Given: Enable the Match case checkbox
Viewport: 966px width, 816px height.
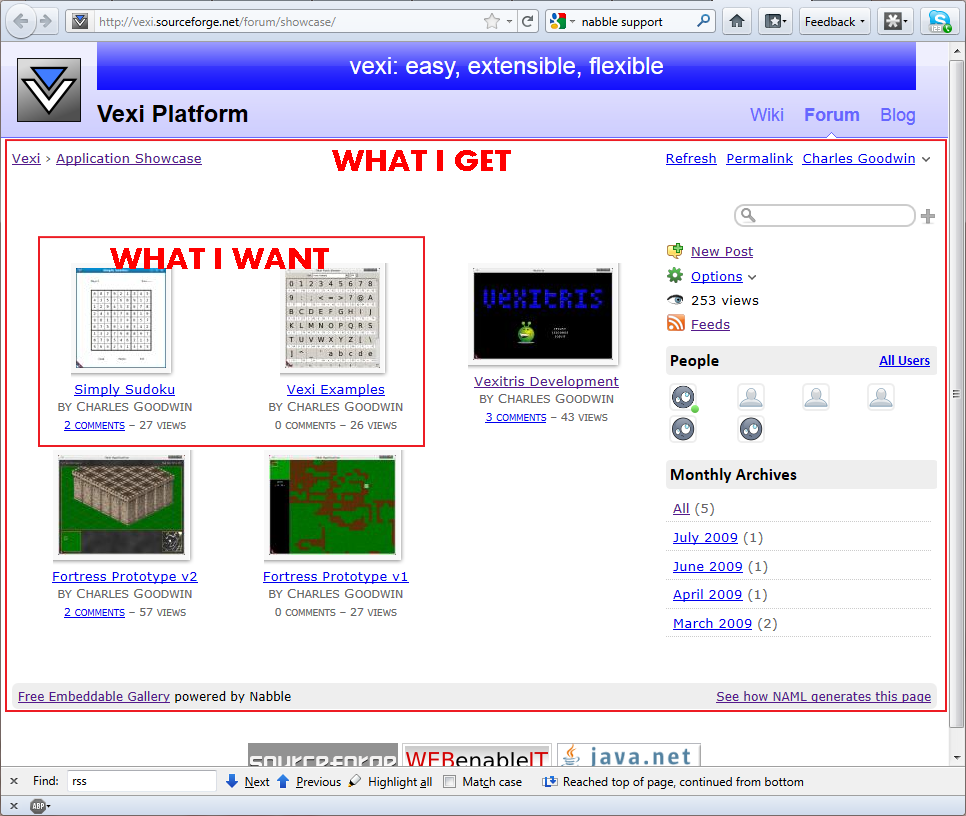Looking at the screenshot, I should pos(450,782).
